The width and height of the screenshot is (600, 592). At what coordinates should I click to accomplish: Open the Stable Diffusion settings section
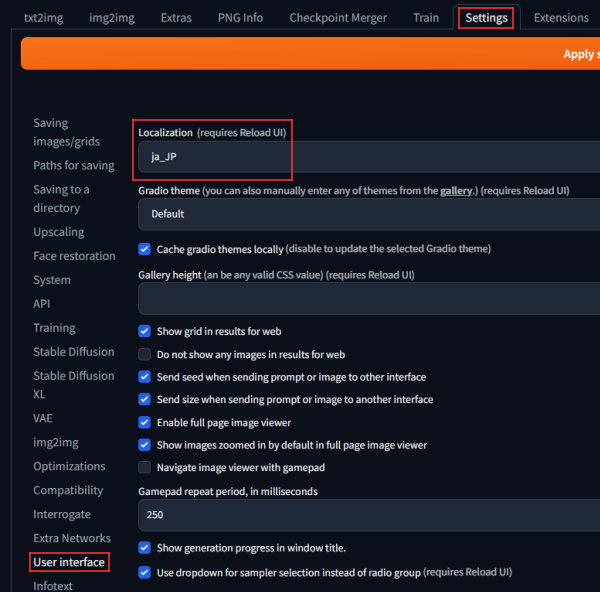tap(74, 352)
